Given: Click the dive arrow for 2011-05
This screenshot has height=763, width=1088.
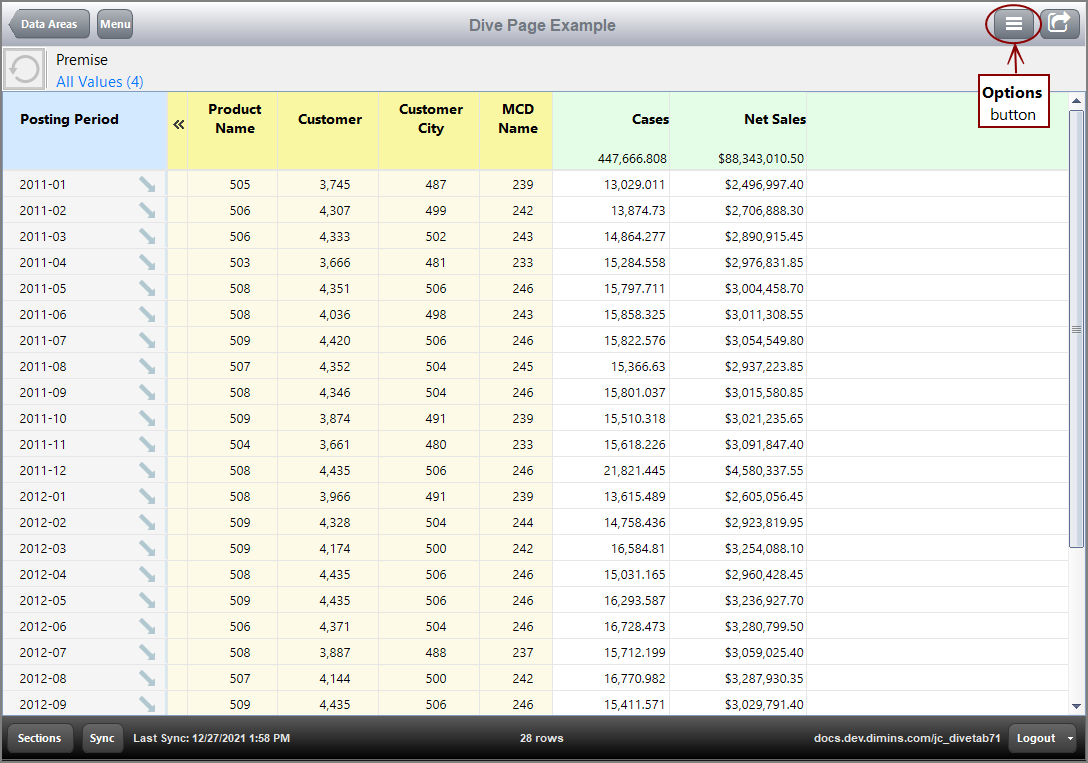Looking at the screenshot, I should [x=147, y=289].
